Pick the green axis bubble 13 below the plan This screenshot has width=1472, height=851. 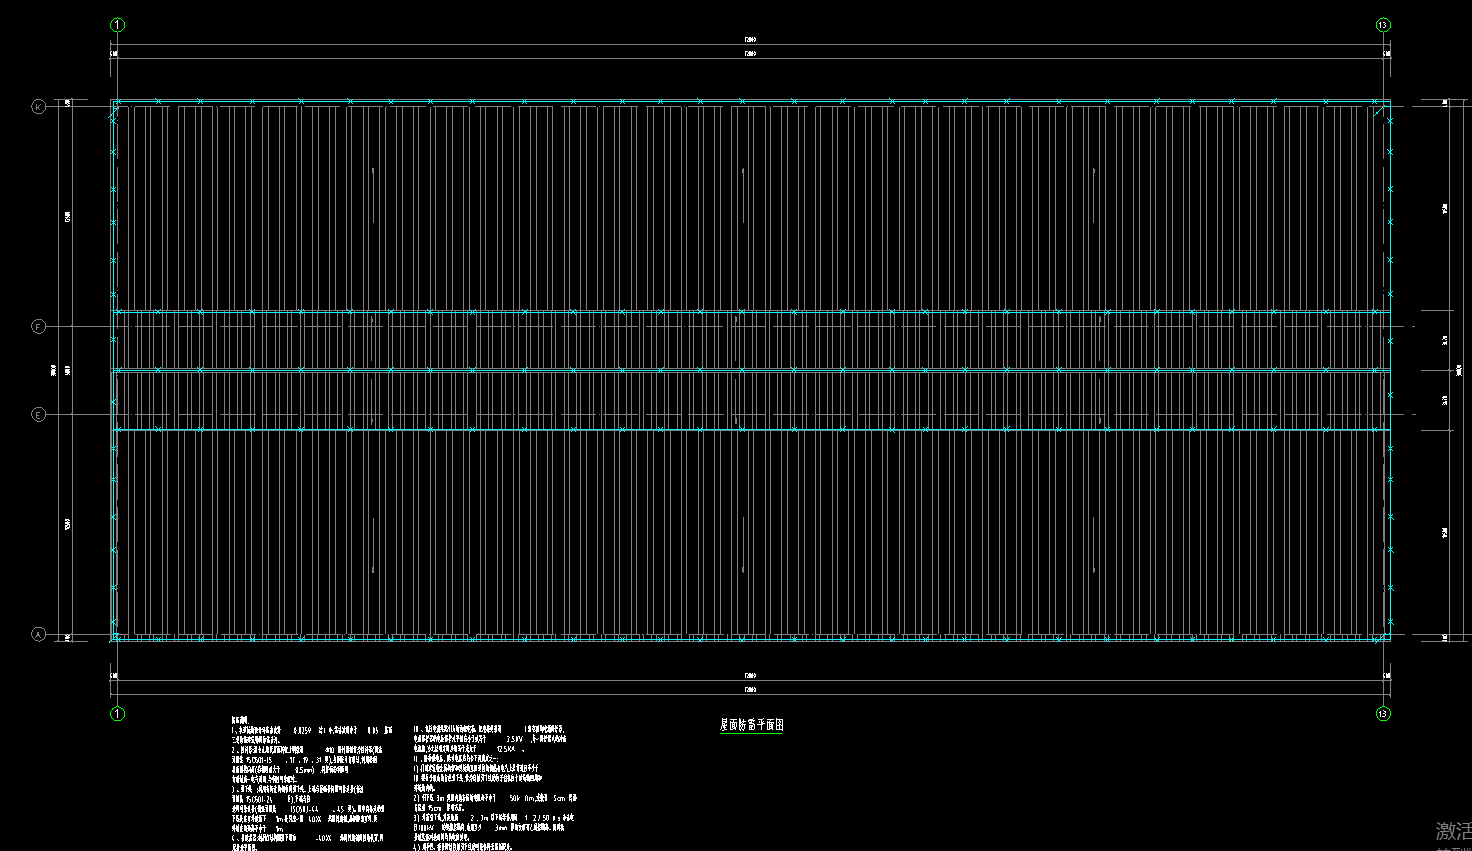[1383, 714]
